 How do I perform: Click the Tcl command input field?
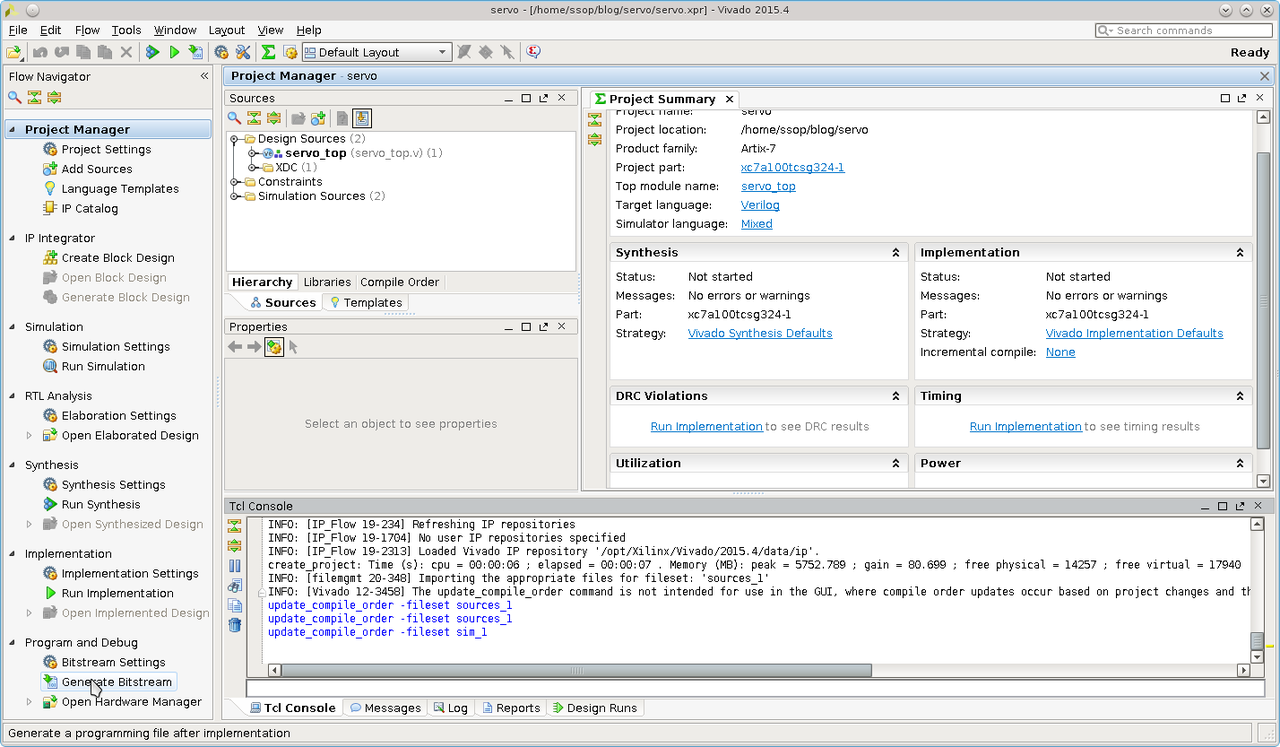coord(755,689)
